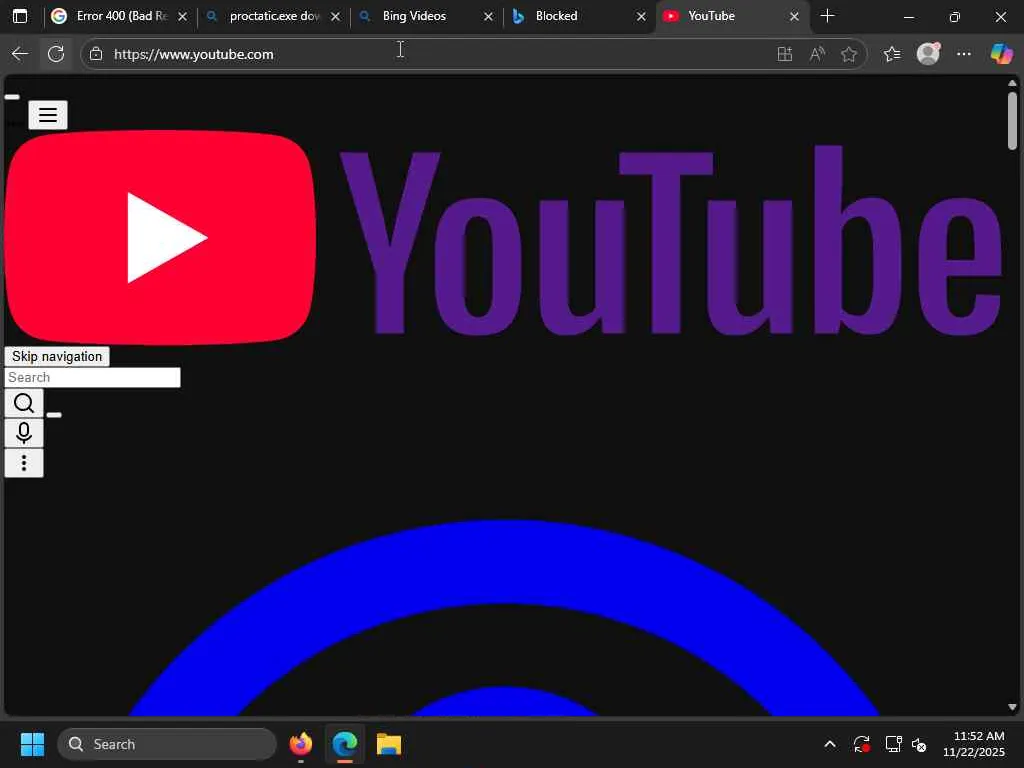Close the proctatic.exe tab
Viewport: 1024px width, 768px height.
coord(336,16)
